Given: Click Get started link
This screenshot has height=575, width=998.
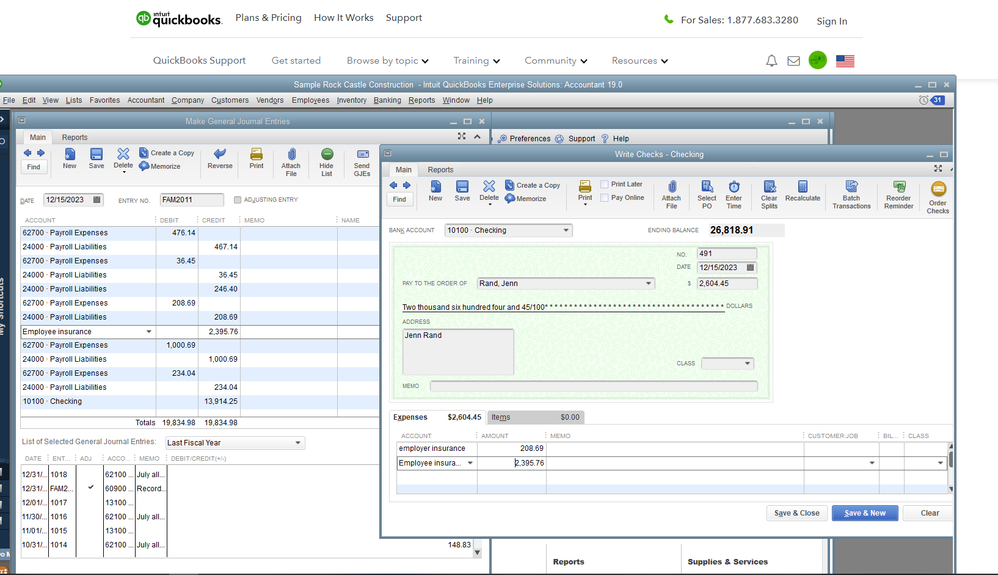Looking at the screenshot, I should click(296, 61).
